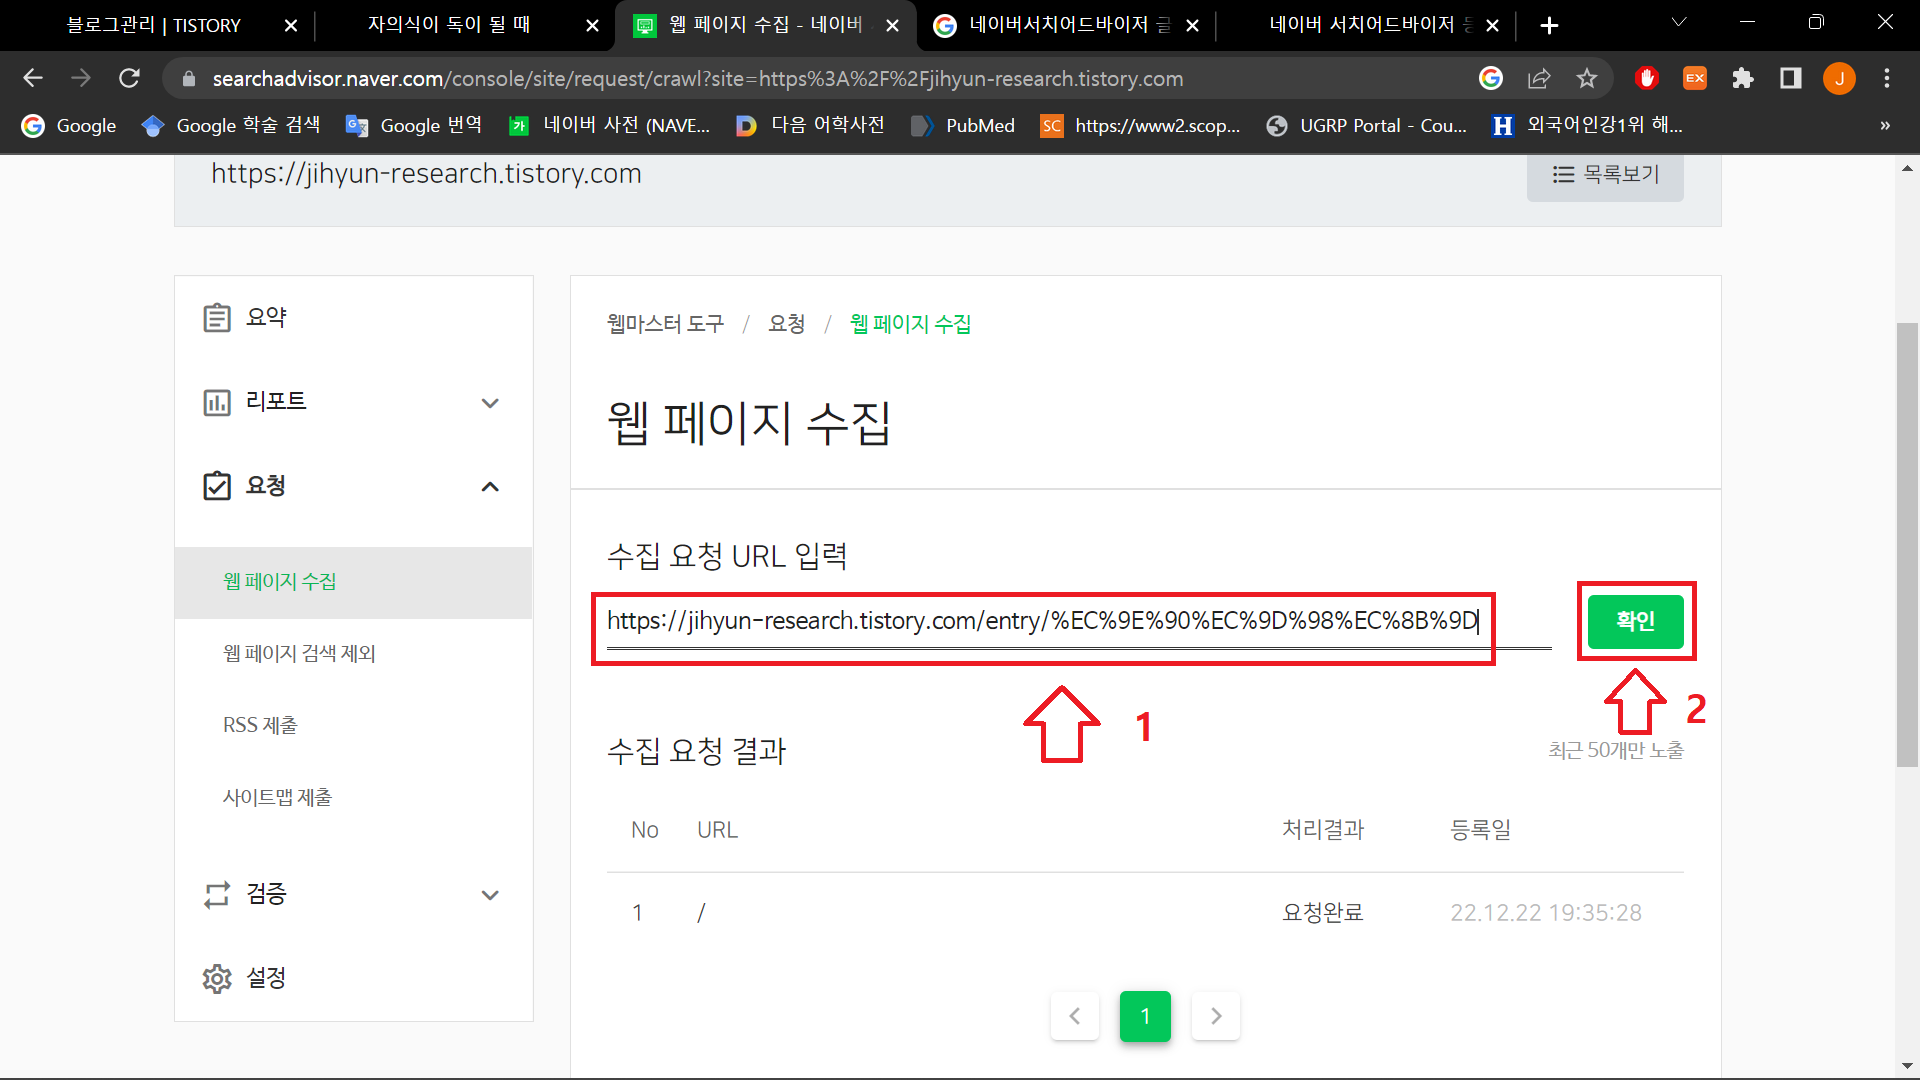The height and width of the screenshot is (1080, 1920).
Task: Click the 검증 refresh-arrows icon
Action: pos(217,894)
